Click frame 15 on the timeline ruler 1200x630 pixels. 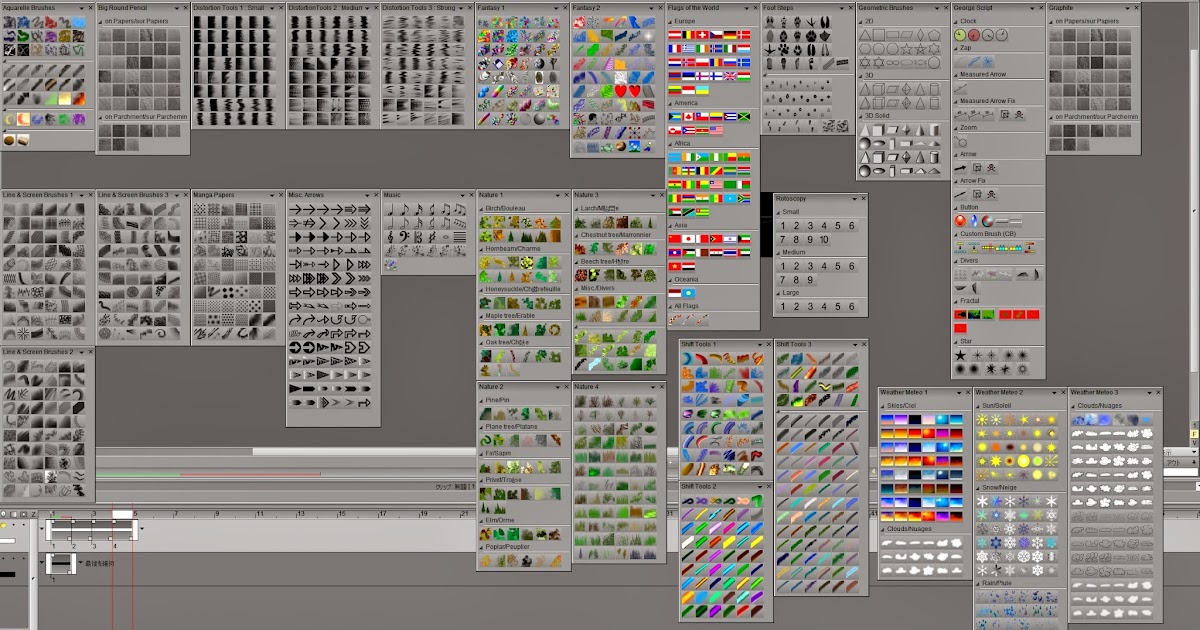coord(343,514)
